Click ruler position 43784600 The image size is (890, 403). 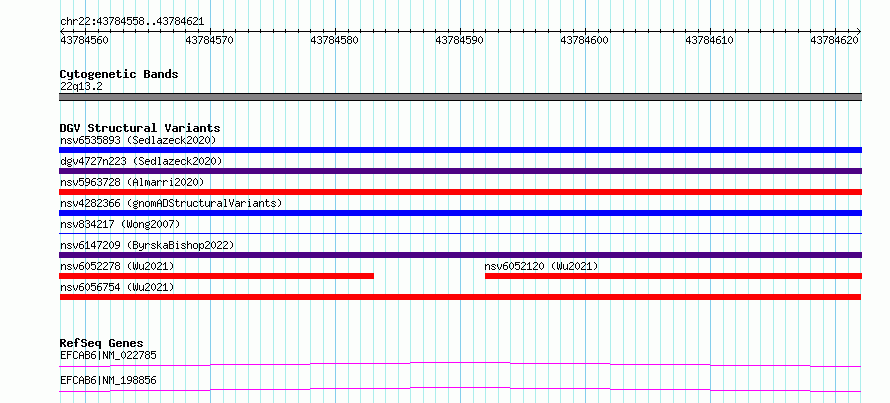[x=585, y=40]
